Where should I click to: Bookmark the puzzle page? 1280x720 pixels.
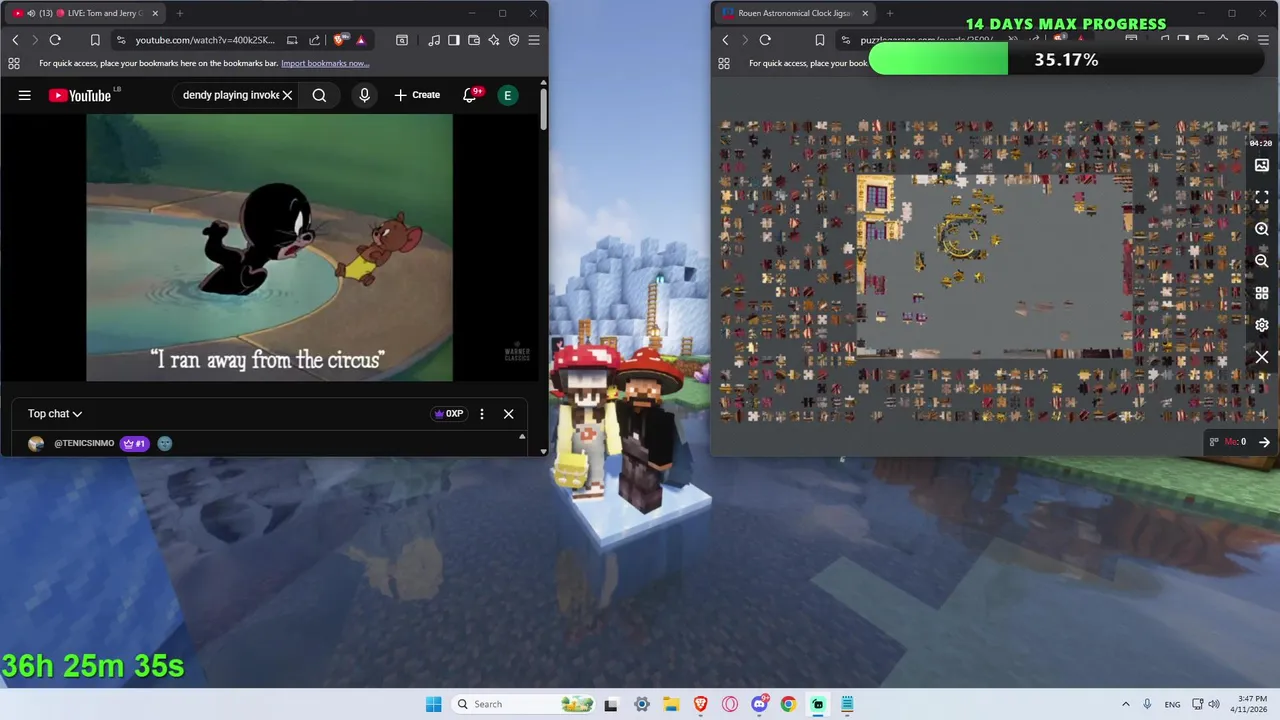point(820,40)
